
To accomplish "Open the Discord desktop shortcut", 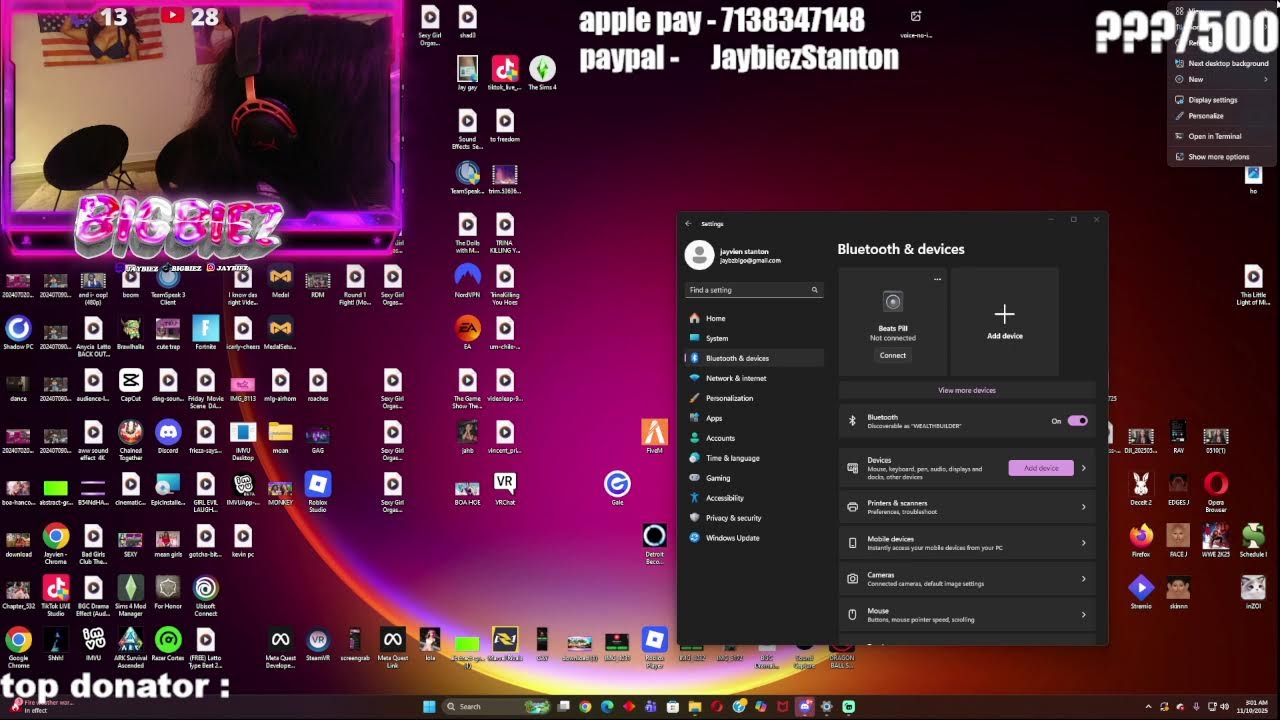I will tap(168, 433).
